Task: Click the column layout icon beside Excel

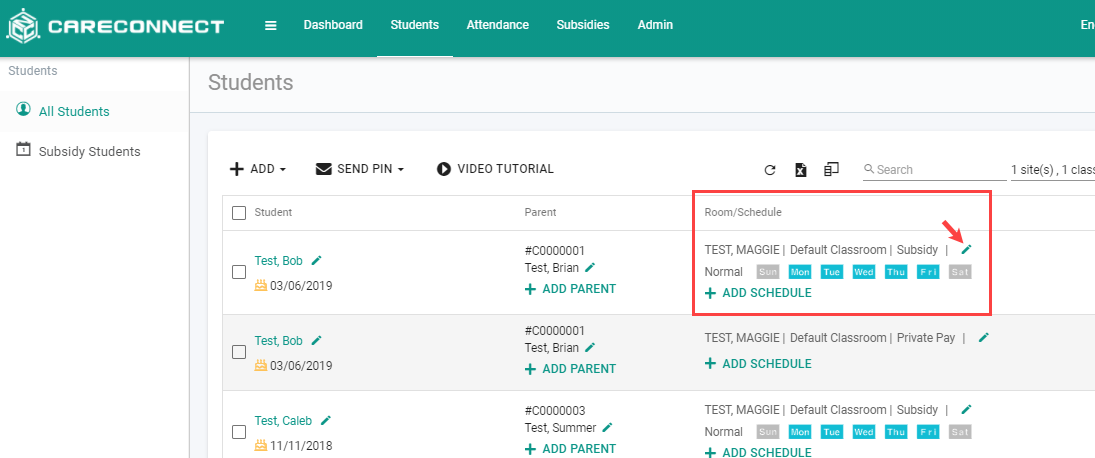Action: click(x=831, y=169)
